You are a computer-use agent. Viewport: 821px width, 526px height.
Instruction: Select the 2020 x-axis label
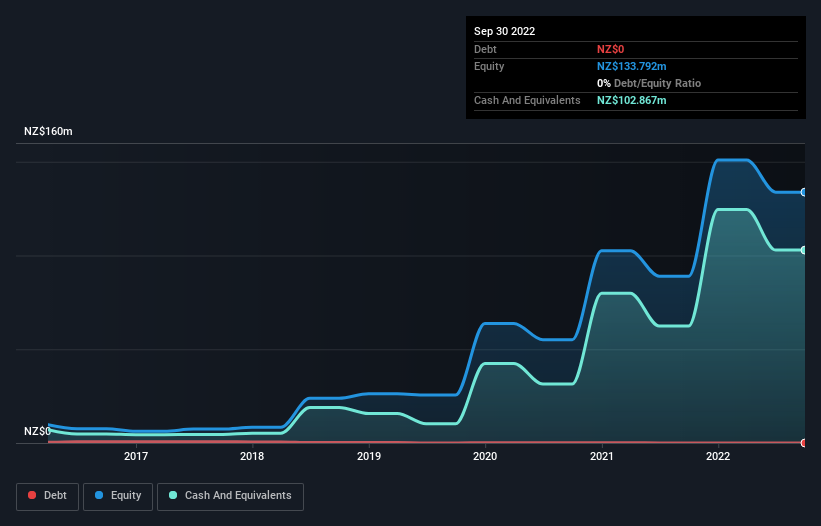click(x=485, y=456)
